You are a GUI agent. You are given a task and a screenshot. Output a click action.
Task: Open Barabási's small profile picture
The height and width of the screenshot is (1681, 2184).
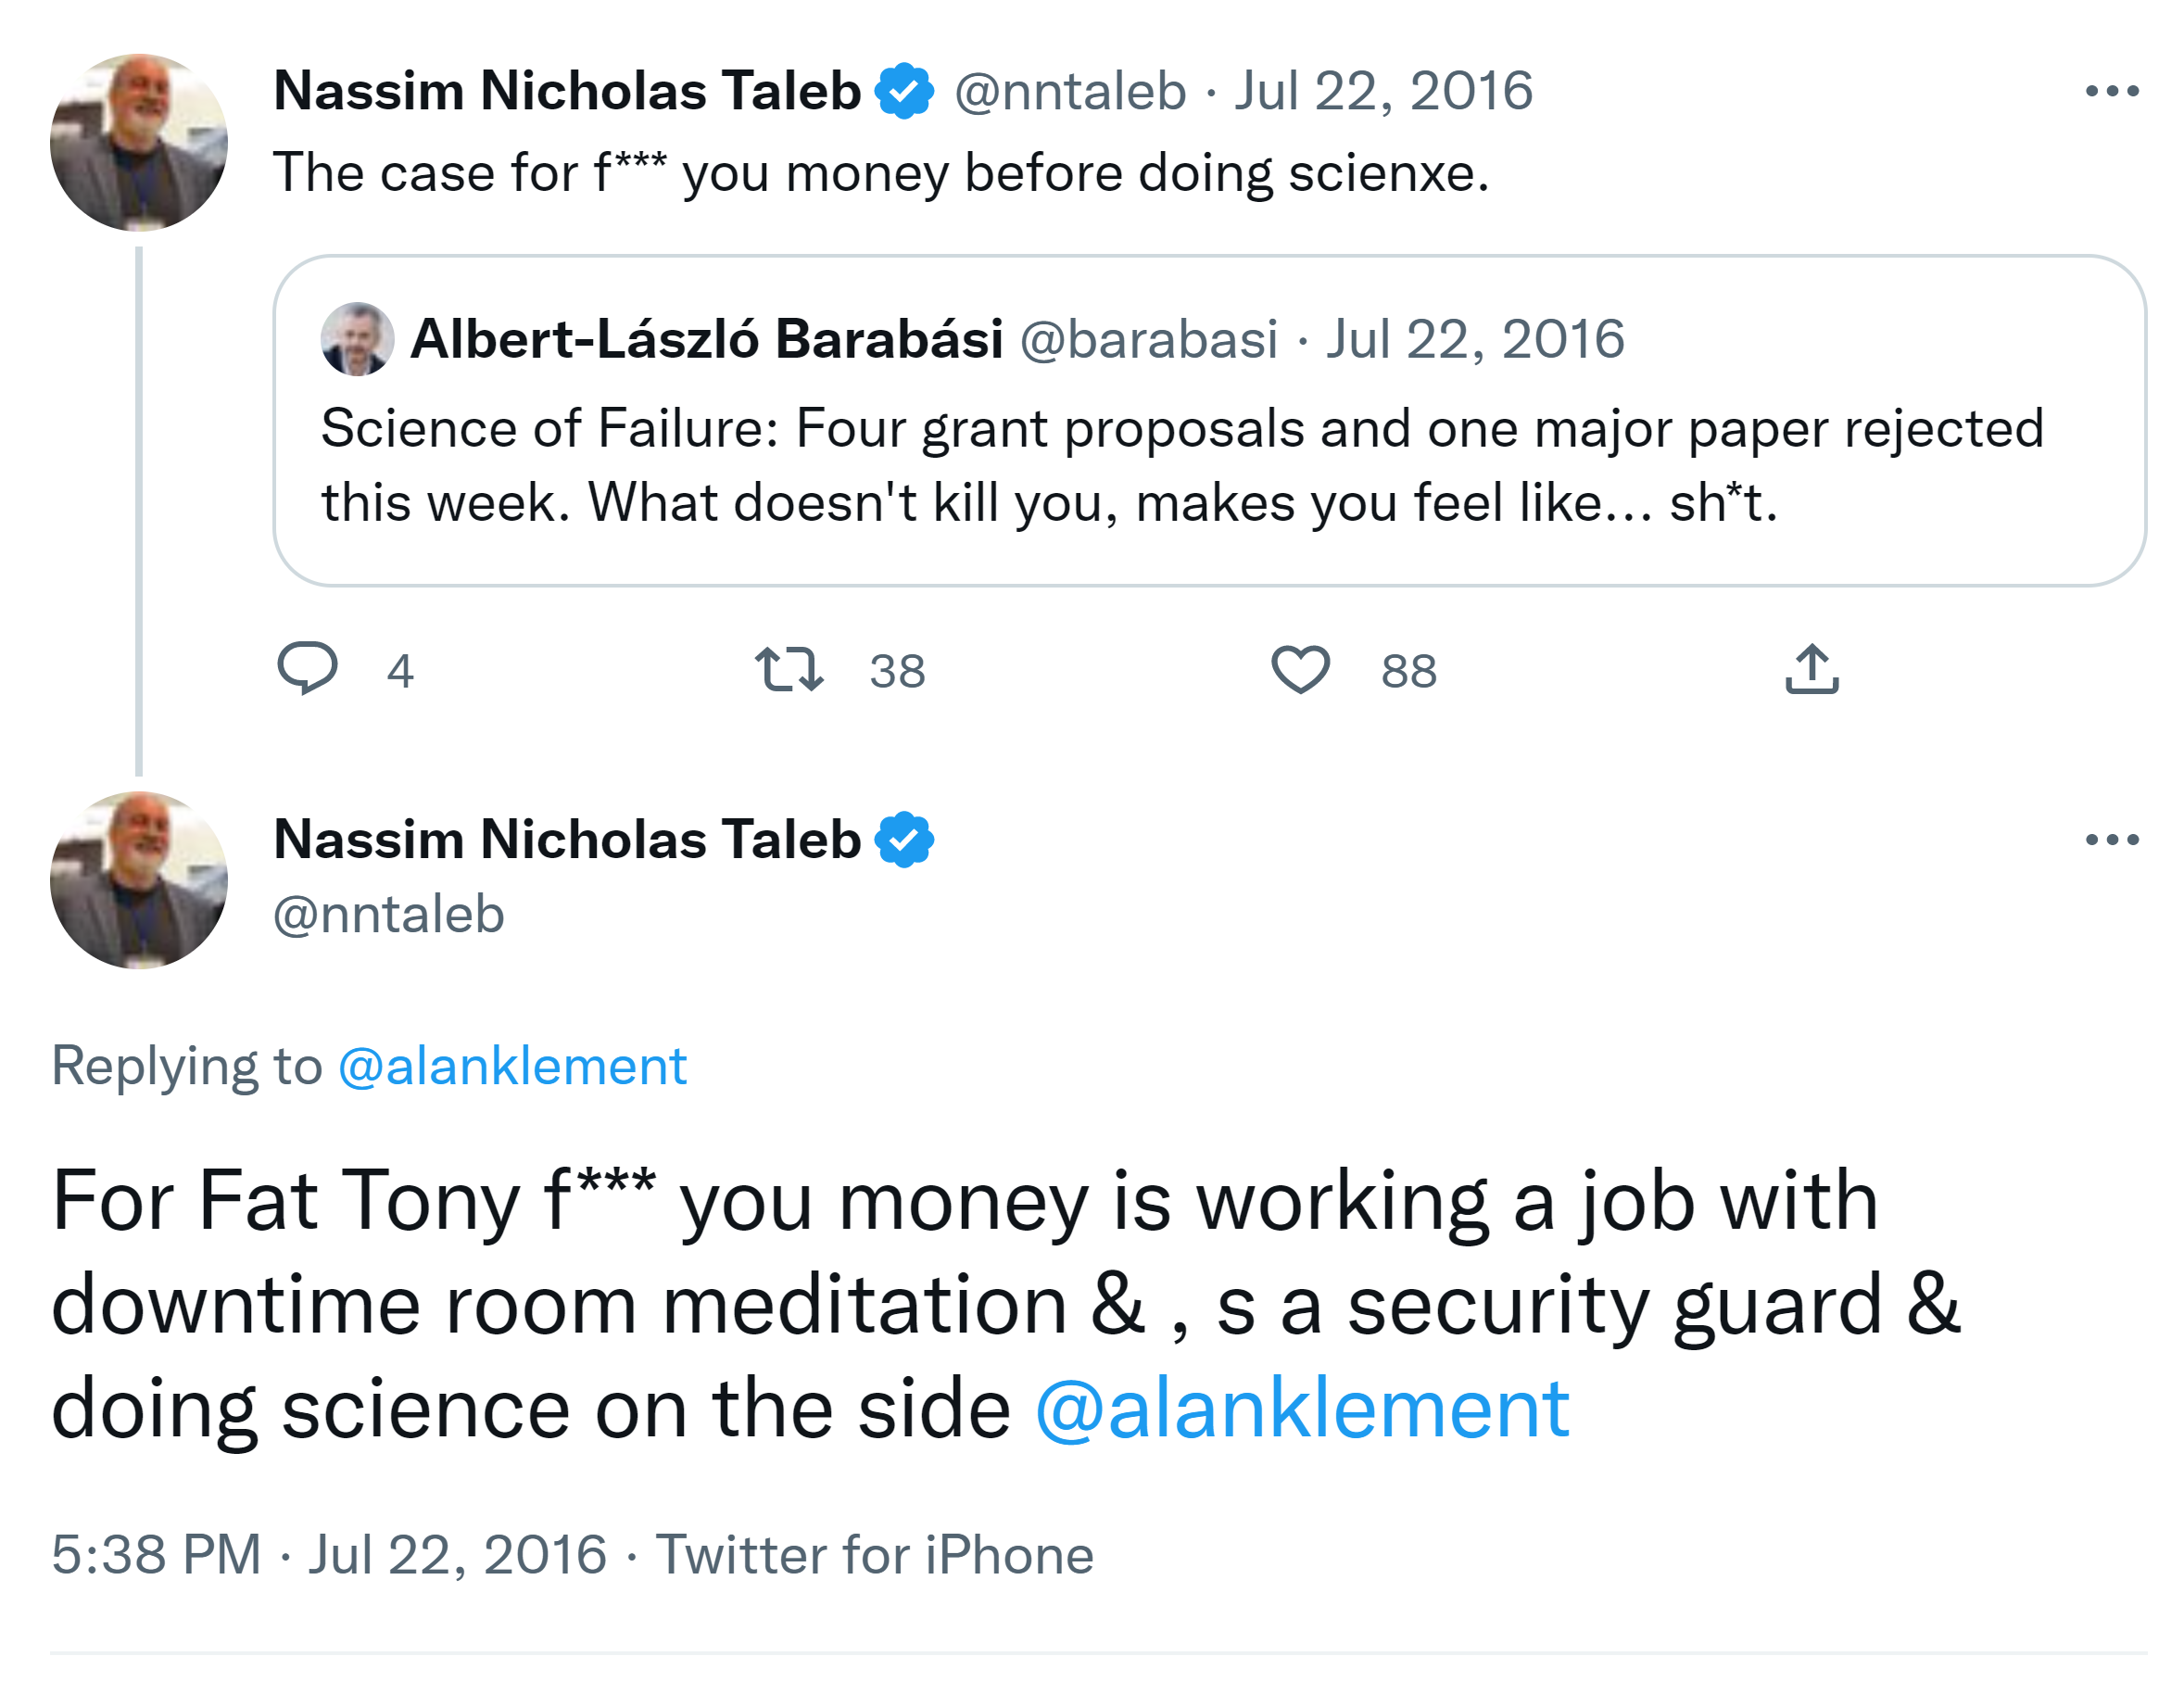[x=357, y=339]
